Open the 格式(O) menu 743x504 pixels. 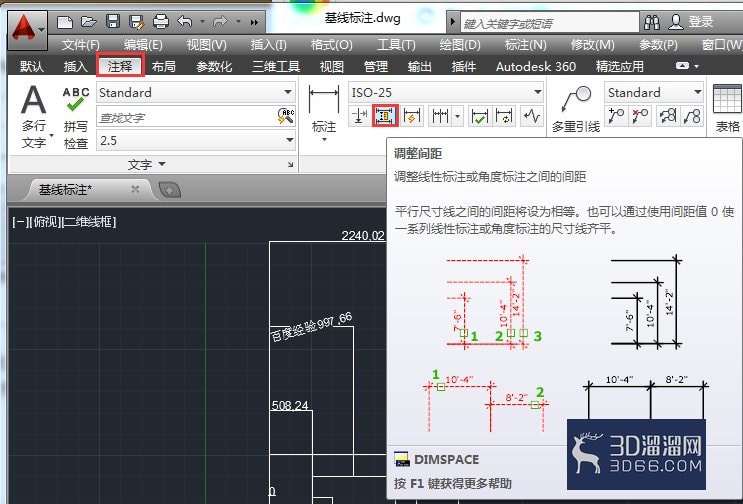coord(331,45)
